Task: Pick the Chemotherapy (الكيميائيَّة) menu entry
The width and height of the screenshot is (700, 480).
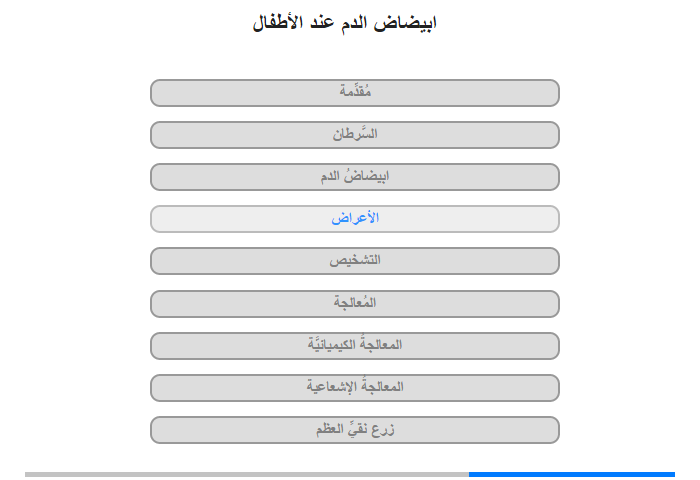Action: 354,346
